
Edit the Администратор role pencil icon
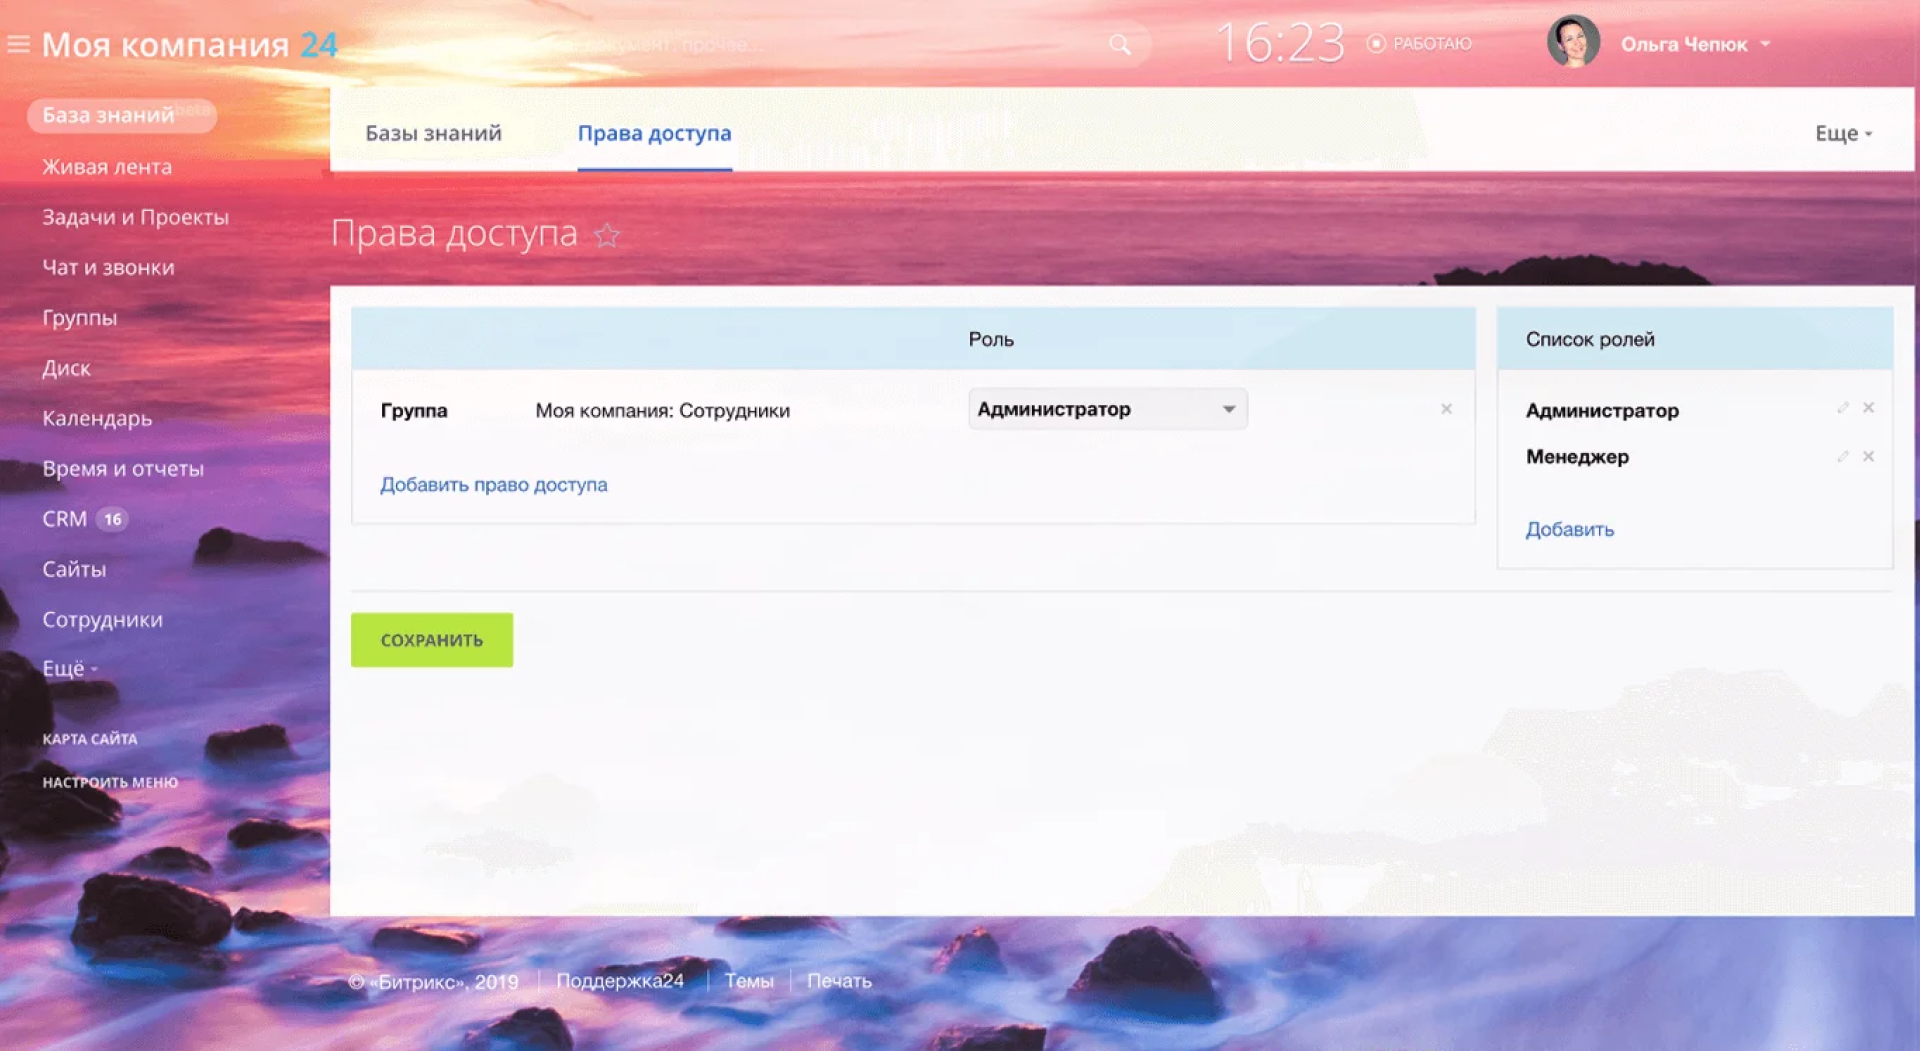pyautogui.click(x=1842, y=408)
